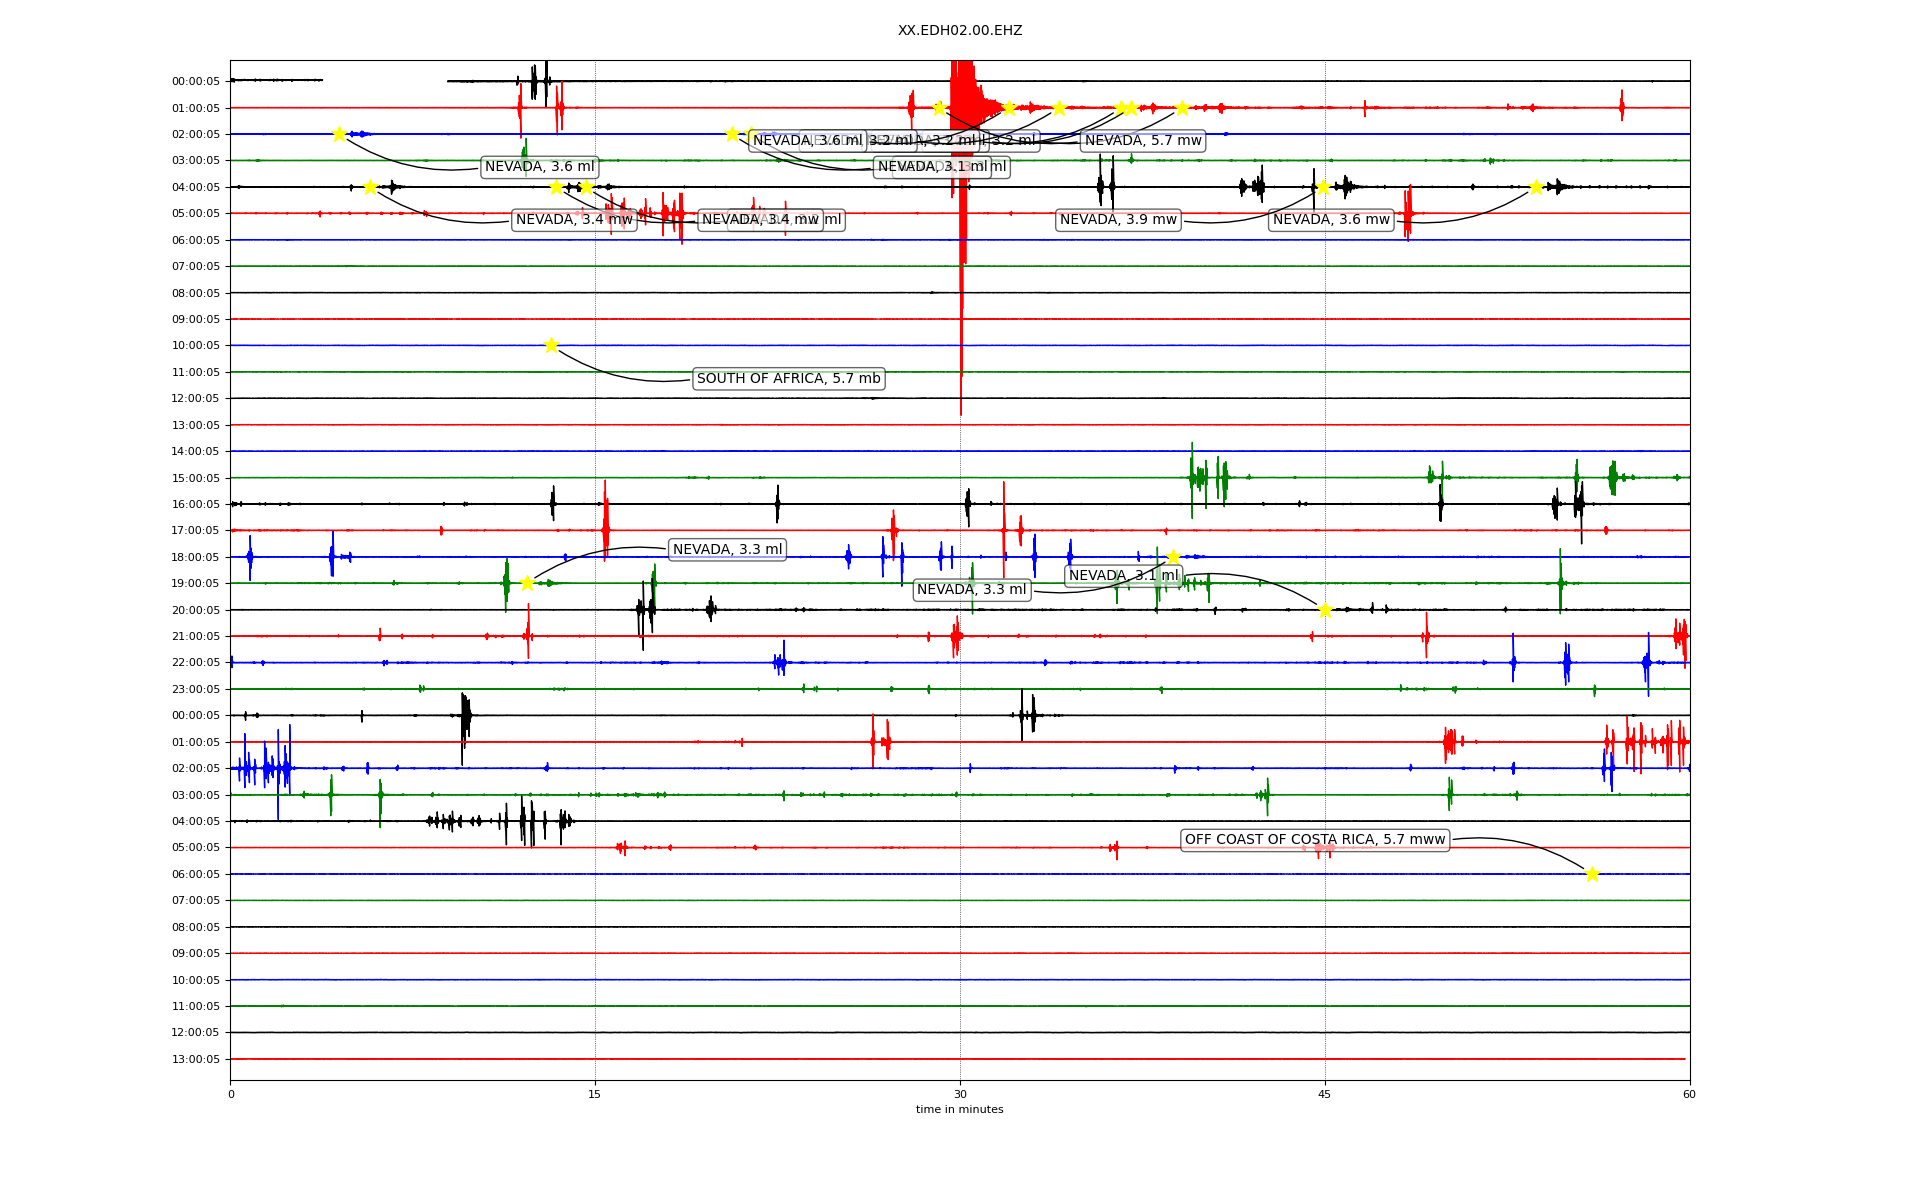Screen dimensions: 1920x1200
Task: Click the 23:00:05 row time label
Action: (196, 690)
